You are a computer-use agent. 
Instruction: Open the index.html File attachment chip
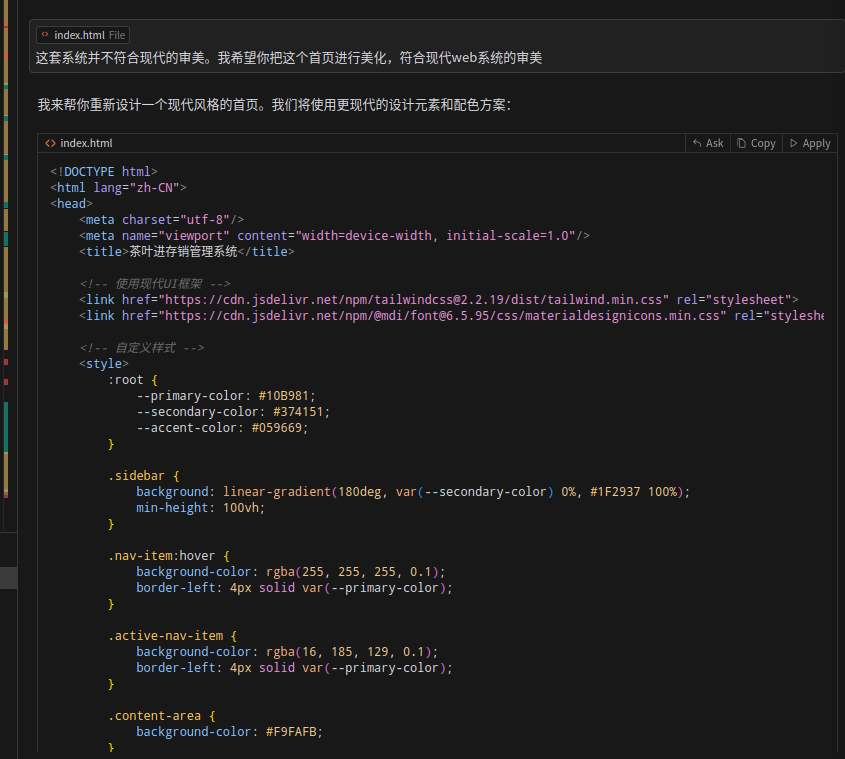[83, 35]
